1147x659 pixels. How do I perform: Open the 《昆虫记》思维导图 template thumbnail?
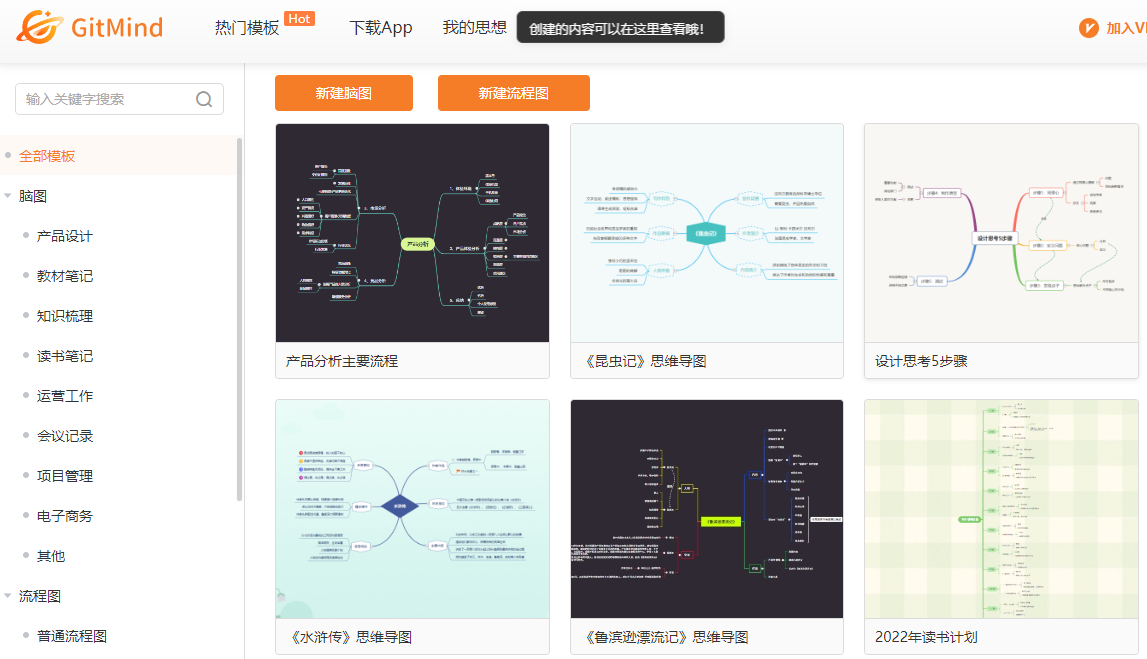pyautogui.click(x=707, y=233)
